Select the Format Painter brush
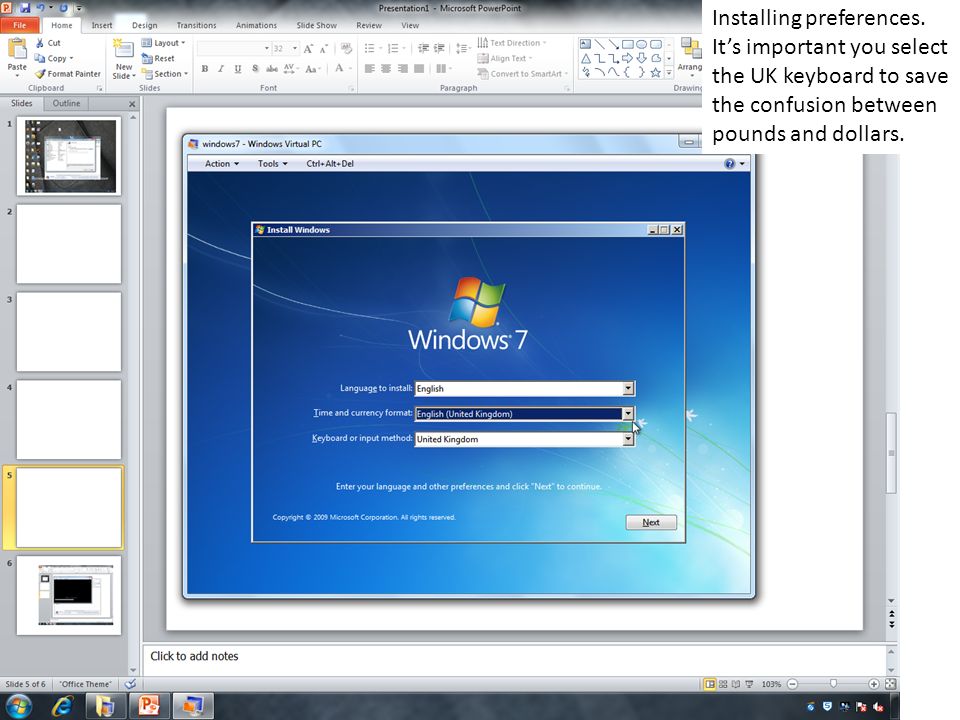Viewport: 960px width, 720px height. point(40,73)
